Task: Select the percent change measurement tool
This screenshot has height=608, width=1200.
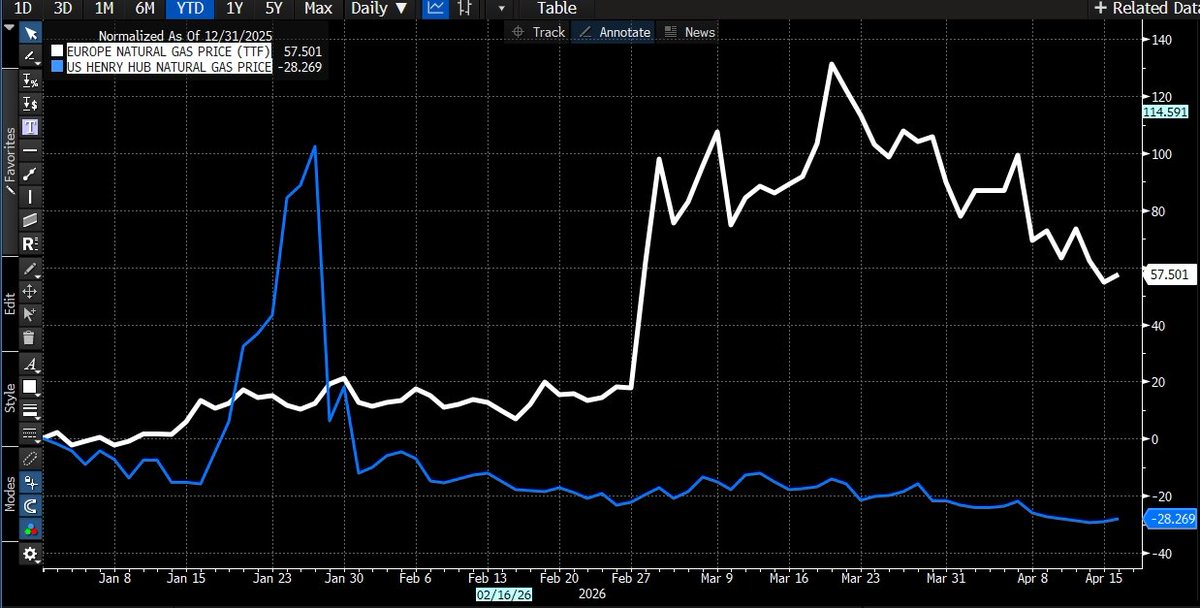Action: (30, 80)
